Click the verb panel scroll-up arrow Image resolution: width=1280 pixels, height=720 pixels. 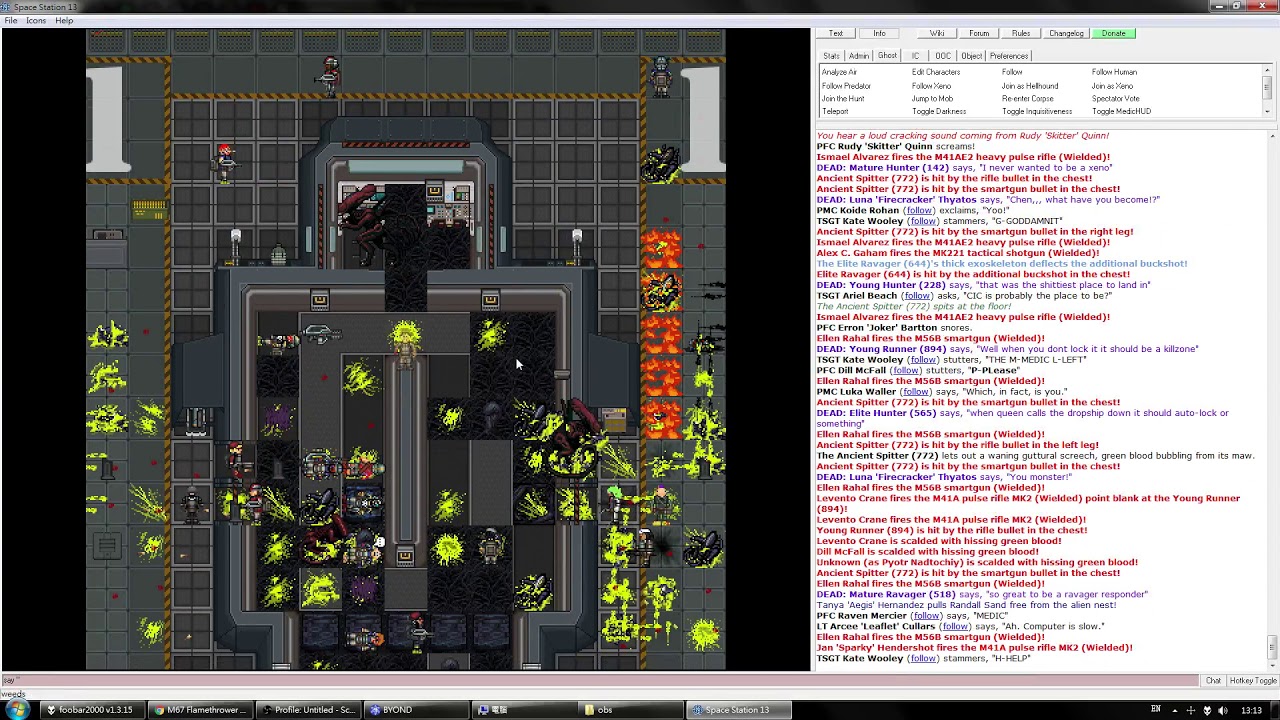[1268, 71]
